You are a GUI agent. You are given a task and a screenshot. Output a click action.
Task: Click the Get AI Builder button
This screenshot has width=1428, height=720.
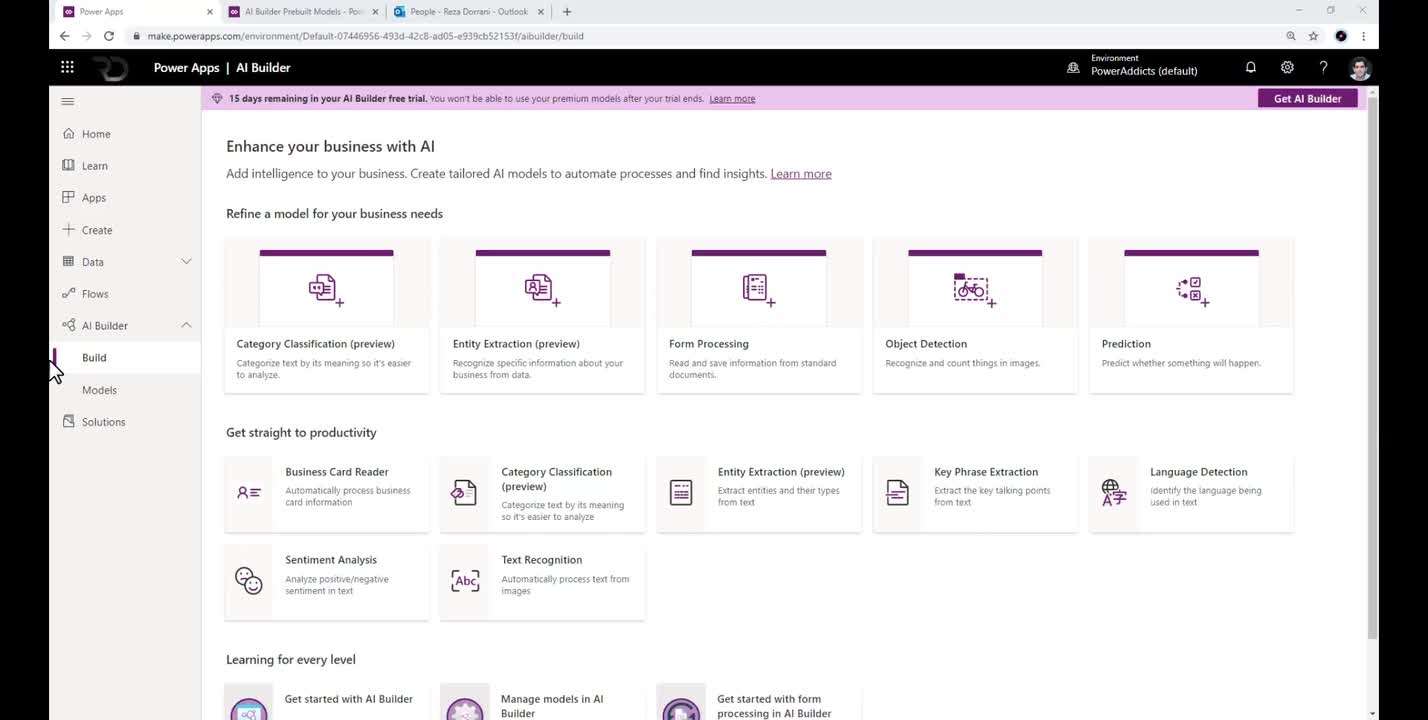coord(1307,99)
